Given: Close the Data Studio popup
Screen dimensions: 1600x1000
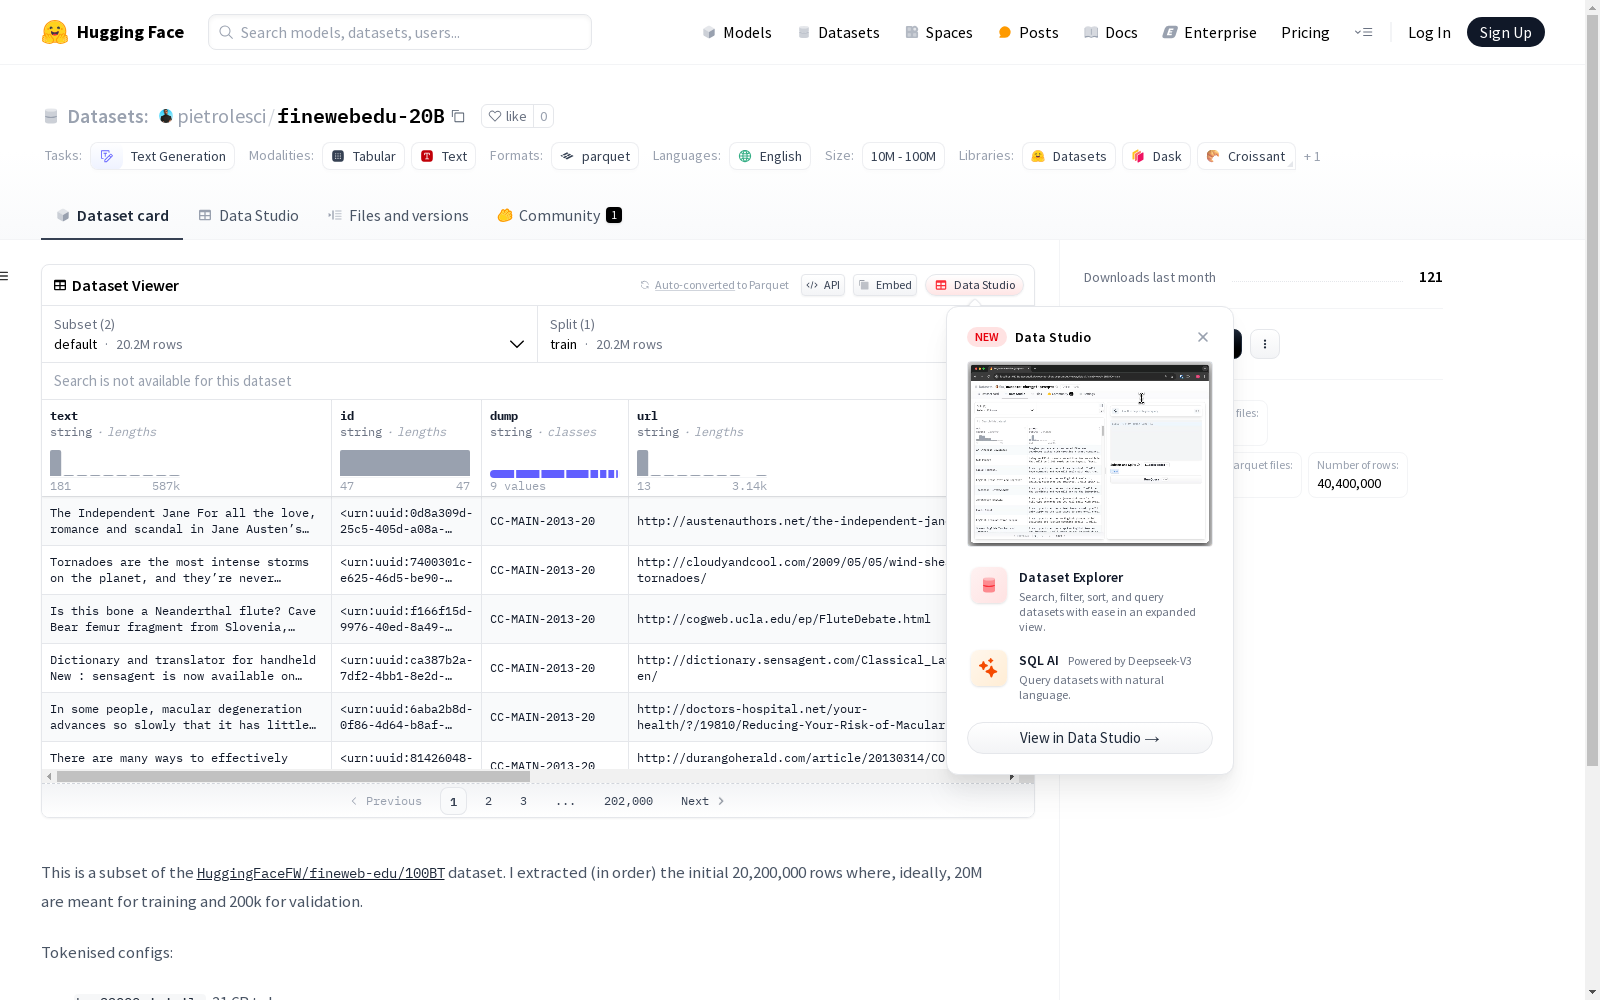Looking at the screenshot, I should click(x=1203, y=337).
